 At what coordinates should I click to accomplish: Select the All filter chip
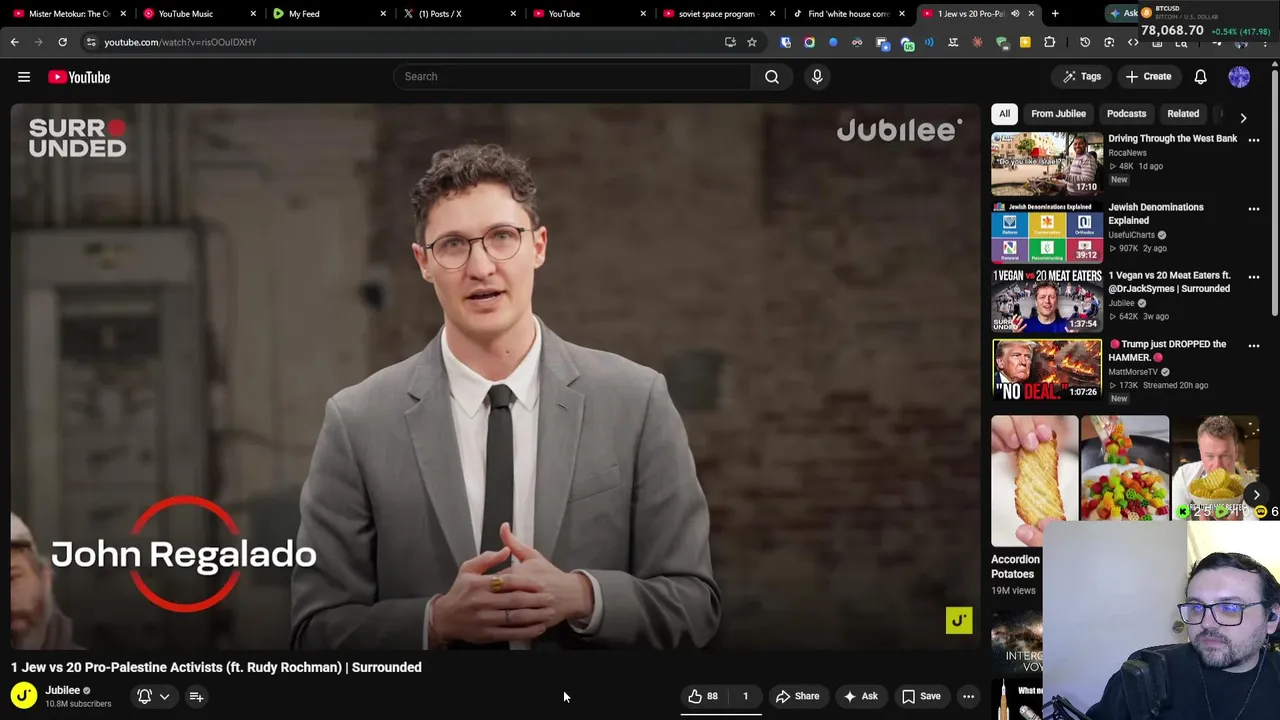coord(1004,114)
